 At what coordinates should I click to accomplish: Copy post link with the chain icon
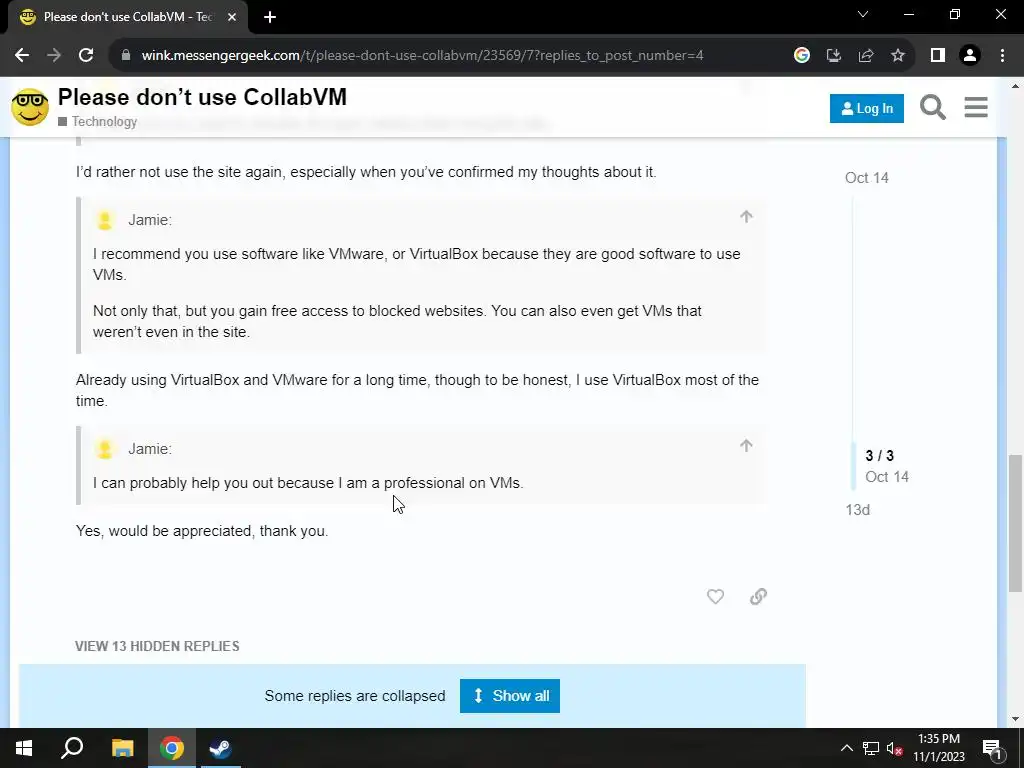coord(758,596)
